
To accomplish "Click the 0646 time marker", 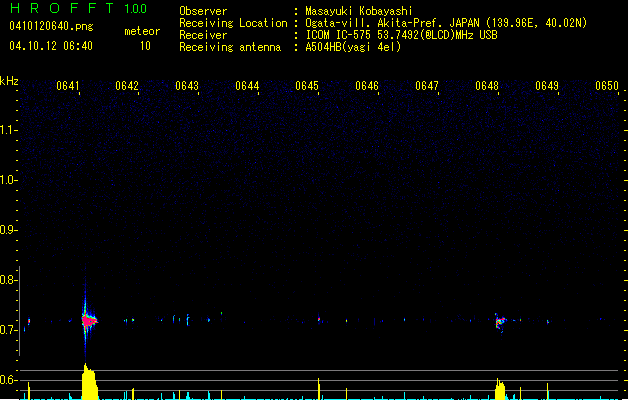I will tap(367, 86).
